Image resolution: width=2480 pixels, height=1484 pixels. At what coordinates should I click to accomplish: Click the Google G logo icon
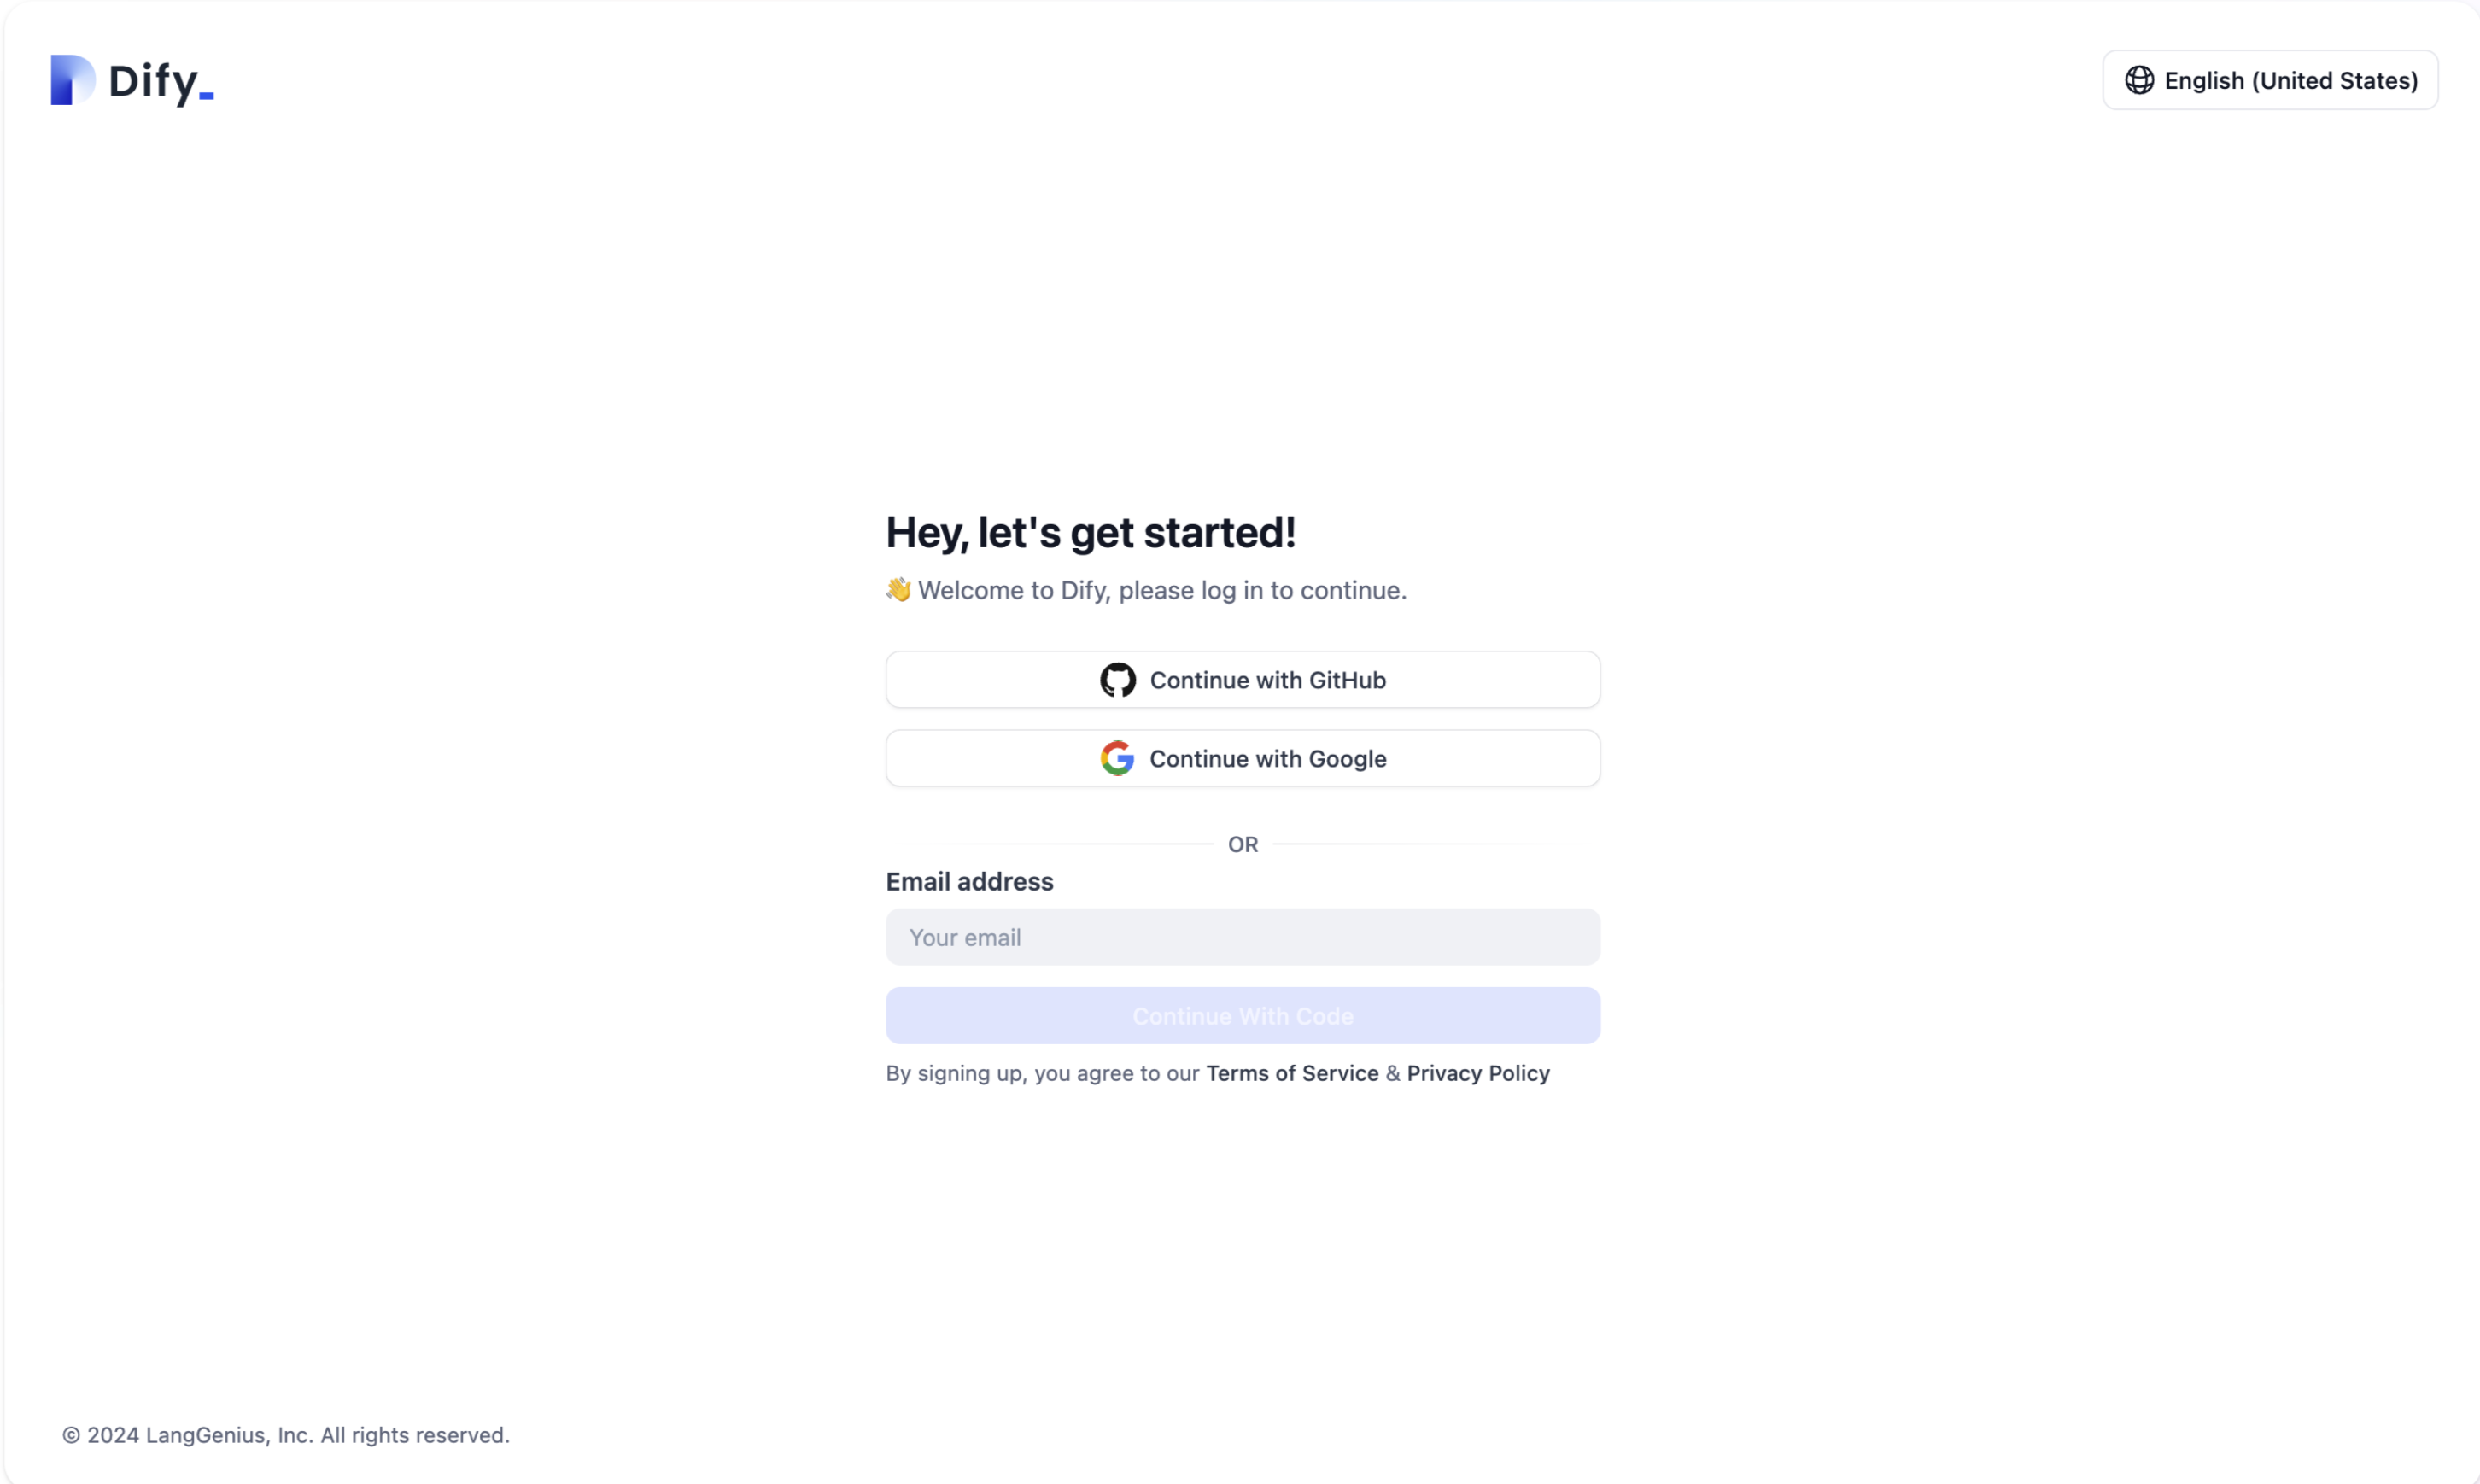tap(1117, 759)
